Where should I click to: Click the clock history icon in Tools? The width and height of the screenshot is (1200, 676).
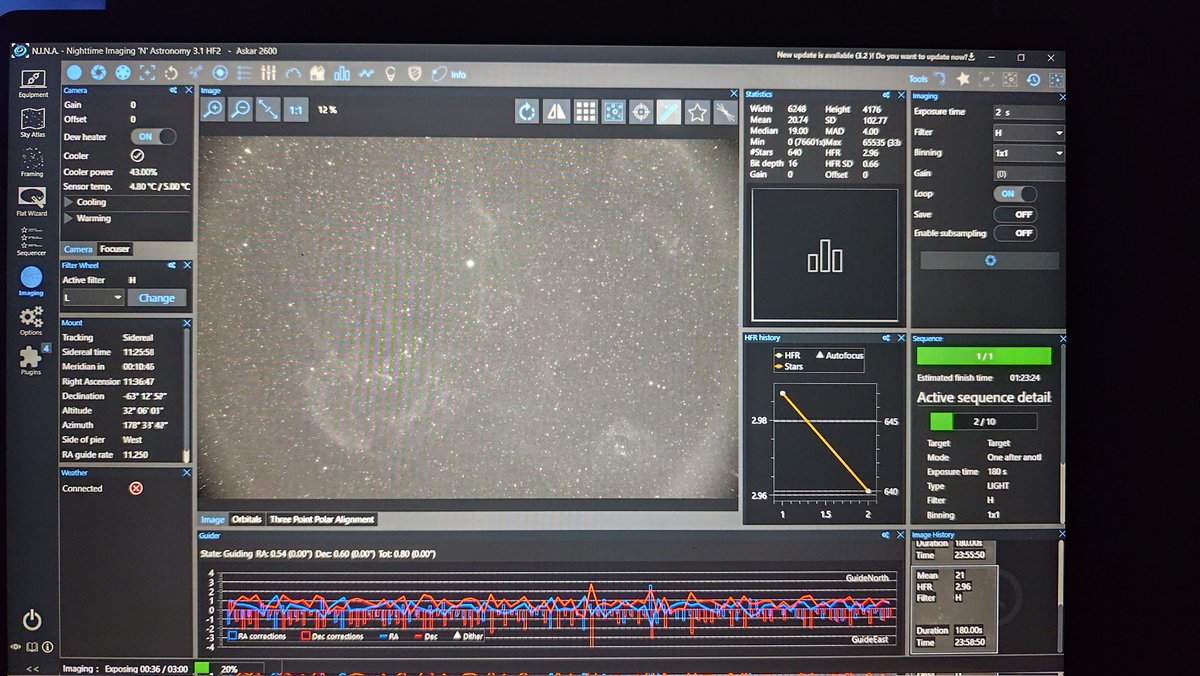point(1033,79)
